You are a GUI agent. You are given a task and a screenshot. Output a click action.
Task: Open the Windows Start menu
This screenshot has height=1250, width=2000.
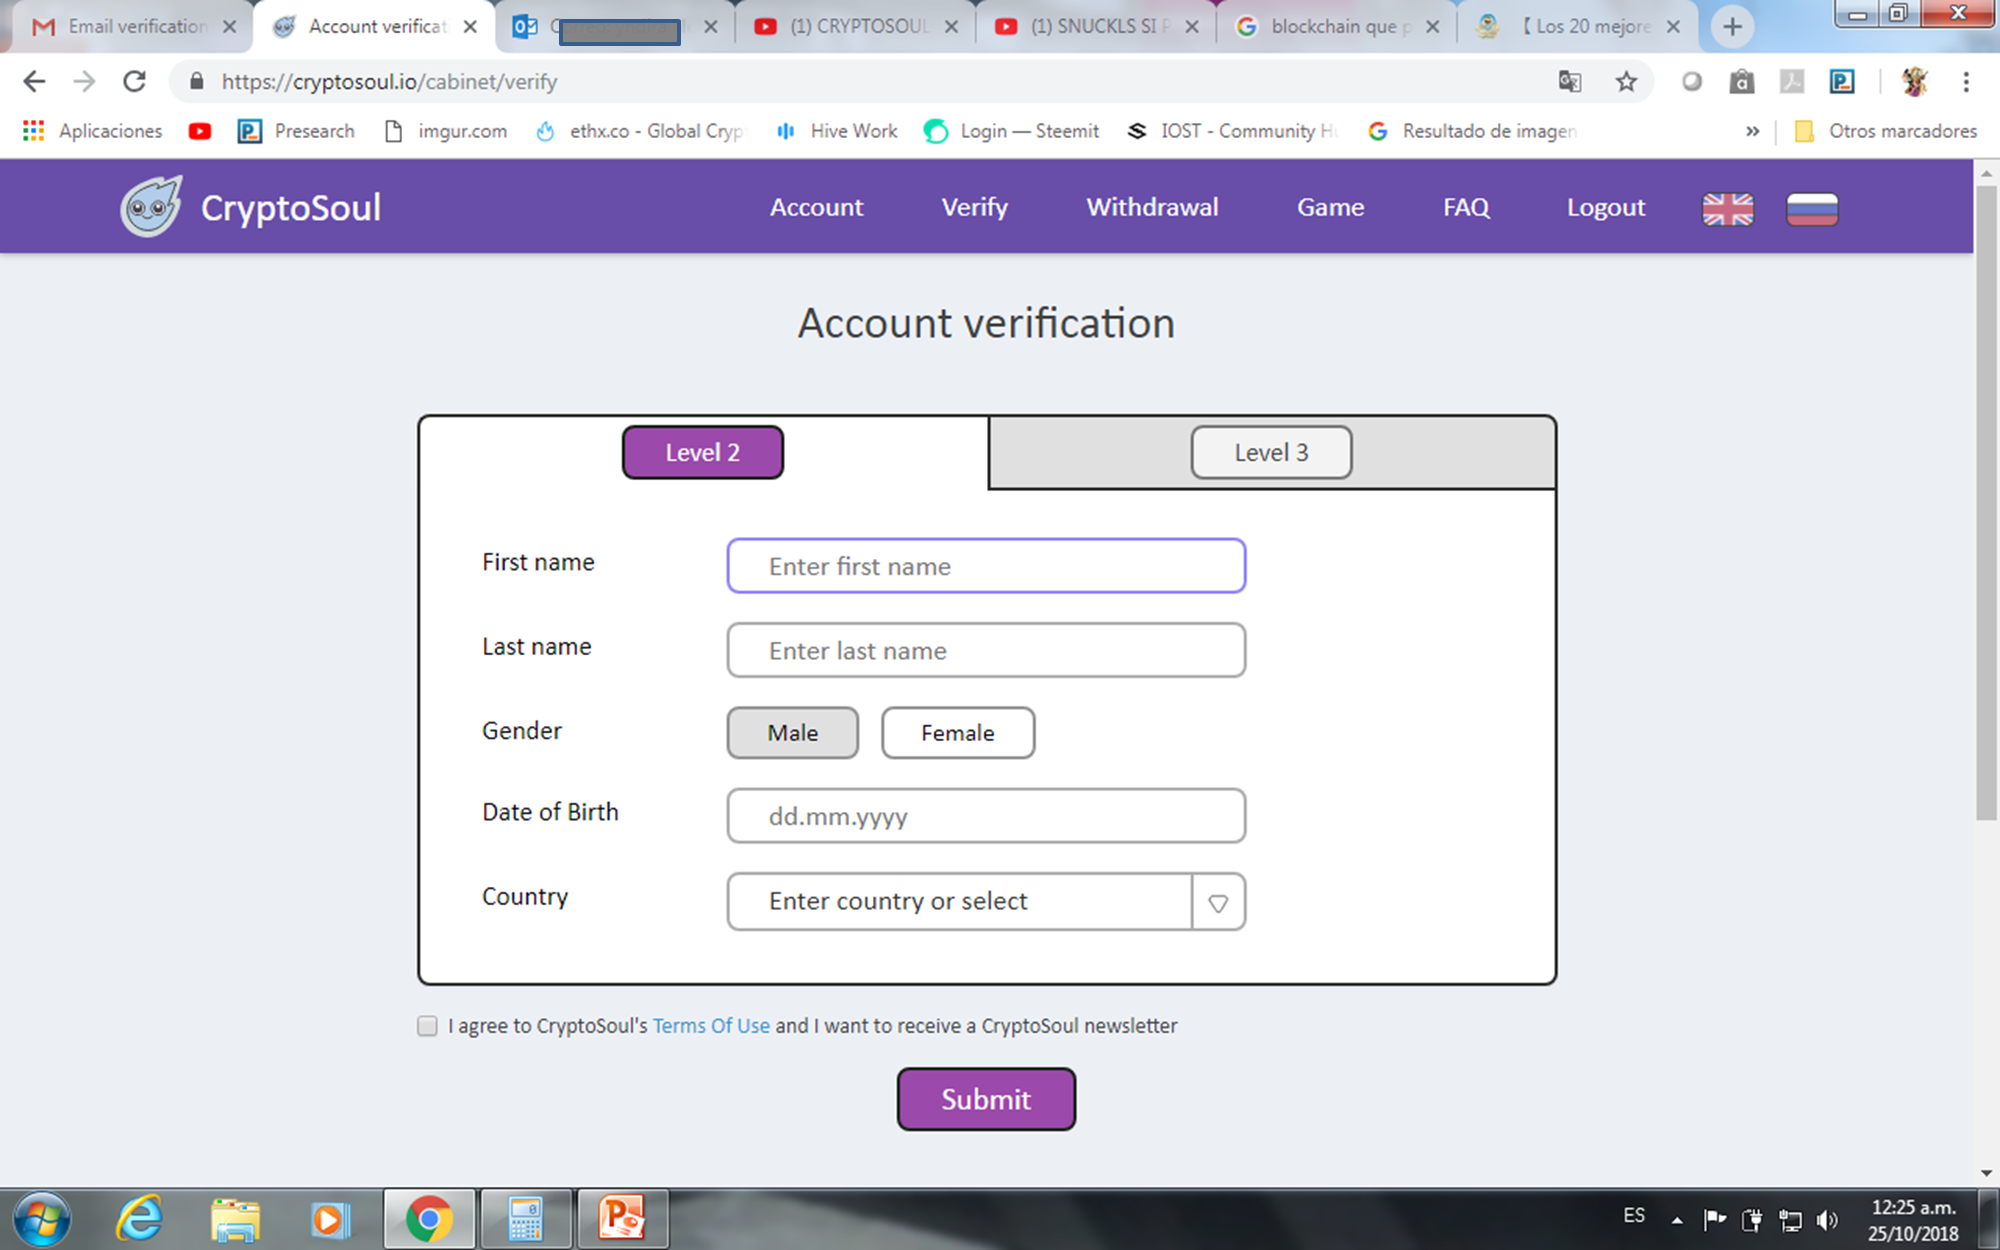42,1219
